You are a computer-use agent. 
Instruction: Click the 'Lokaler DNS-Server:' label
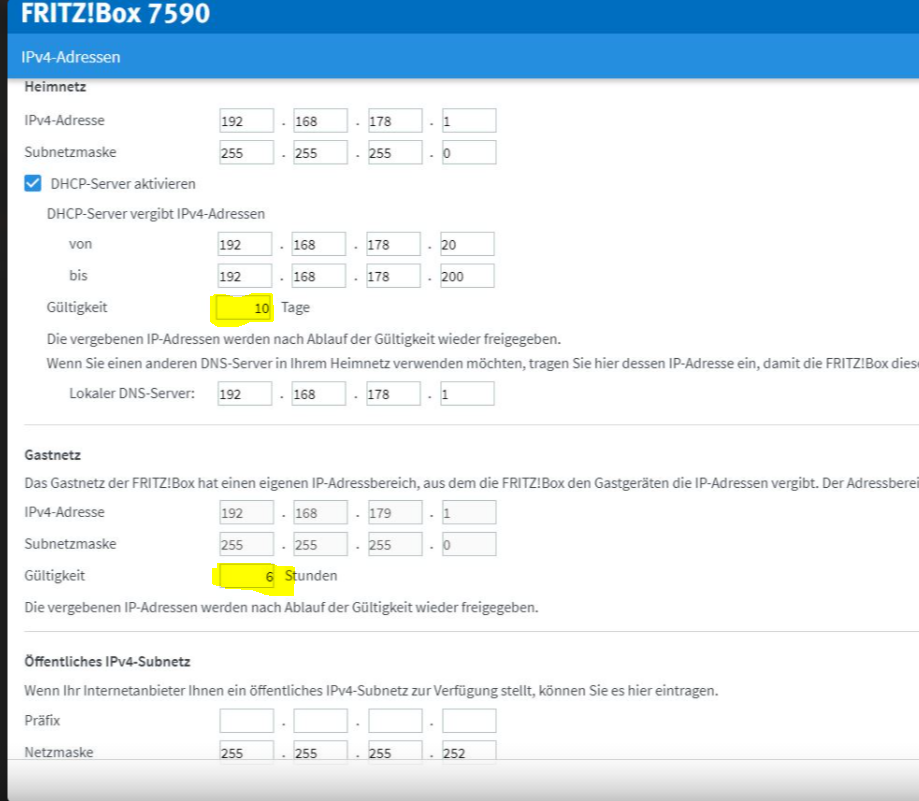pos(132,393)
